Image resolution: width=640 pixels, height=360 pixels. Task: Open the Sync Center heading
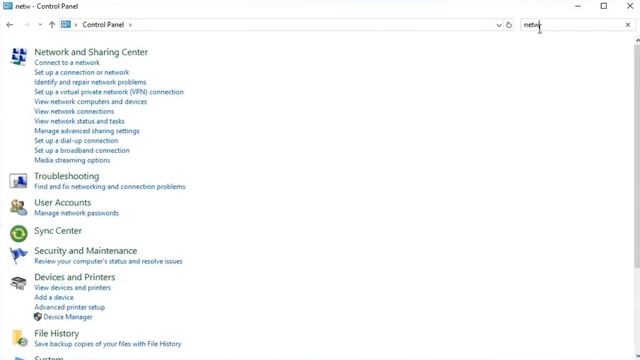pyautogui.click(x=58, y=231)
